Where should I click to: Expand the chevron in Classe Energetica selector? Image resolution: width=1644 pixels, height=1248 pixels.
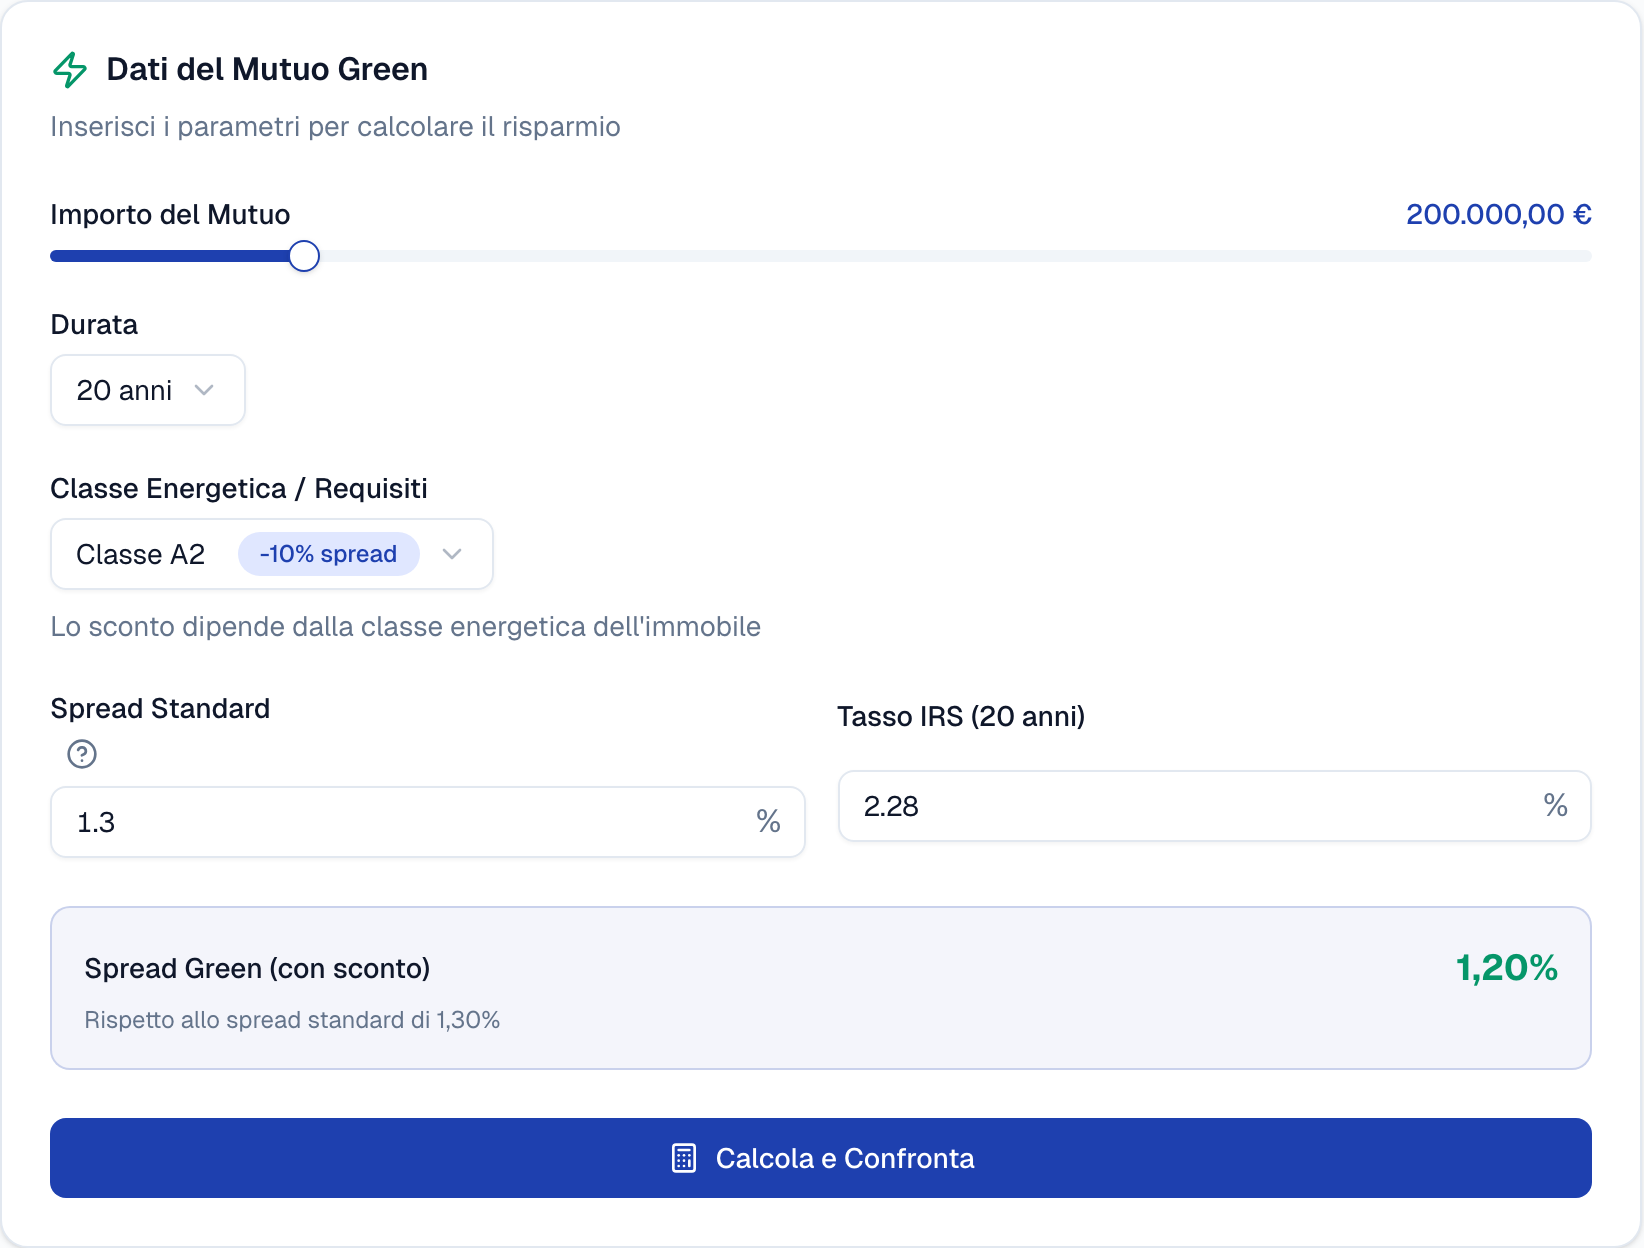[452, 554]
